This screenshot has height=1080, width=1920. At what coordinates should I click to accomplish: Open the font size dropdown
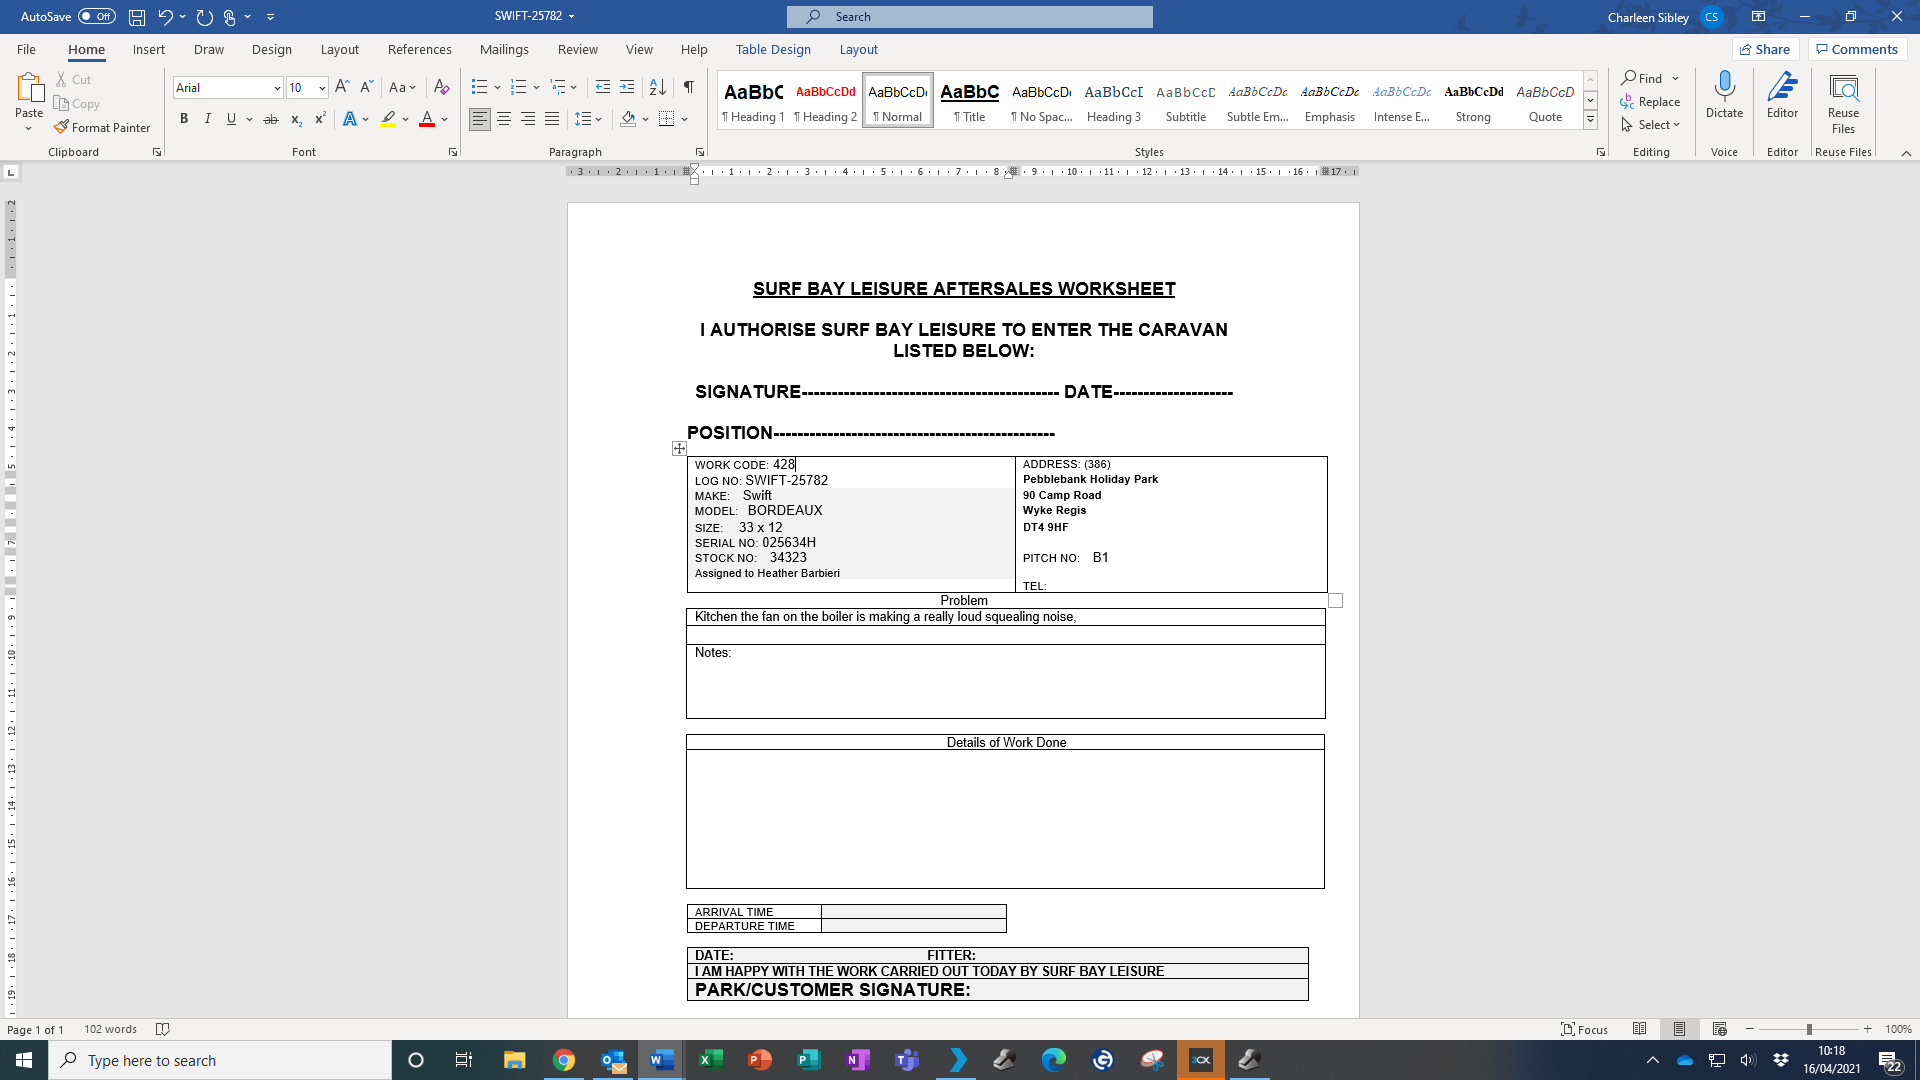coord(322,88)
